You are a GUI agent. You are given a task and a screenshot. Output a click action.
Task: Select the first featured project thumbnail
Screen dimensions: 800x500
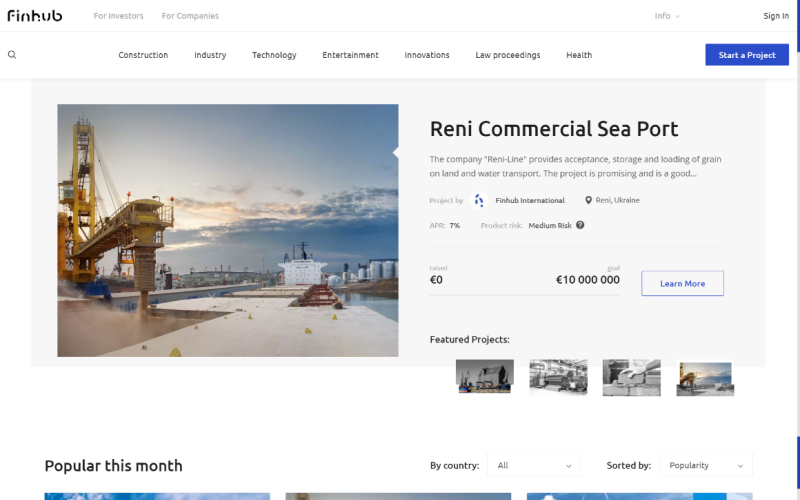pos(485,377)
